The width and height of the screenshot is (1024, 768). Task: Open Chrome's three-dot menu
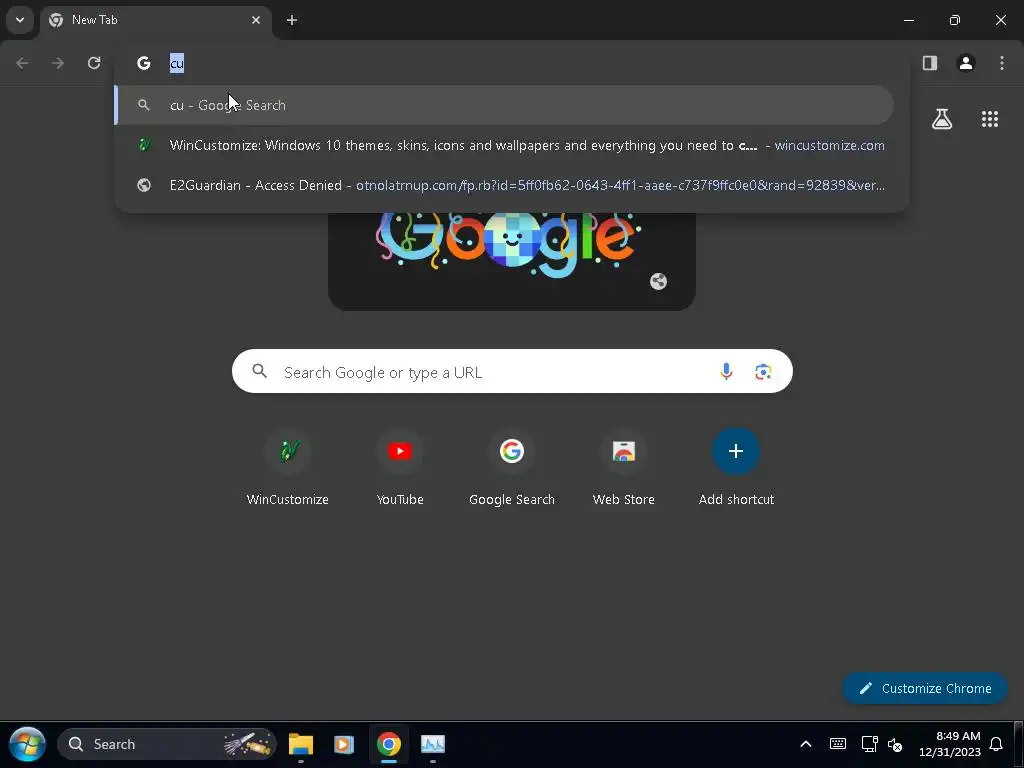pos(1002,63)
